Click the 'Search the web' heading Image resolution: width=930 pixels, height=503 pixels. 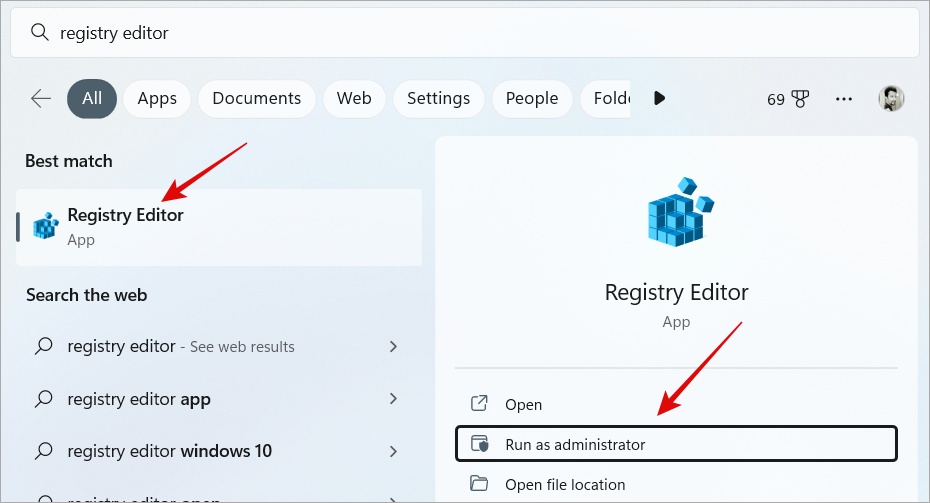pyautogui.click(x=87, y=295)
